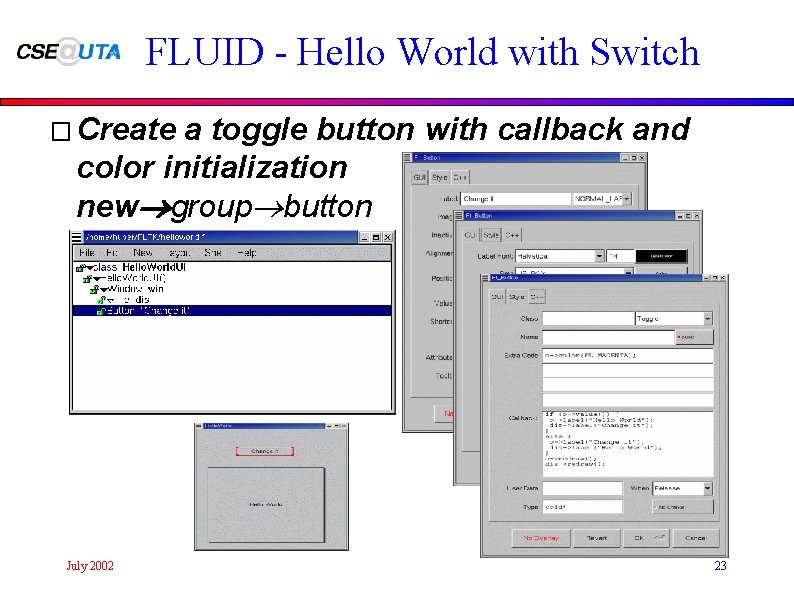Click inside the Callback code editor
Image resolution: width=794 pixels, height=595 pixels.
click(x=627, y=444)
